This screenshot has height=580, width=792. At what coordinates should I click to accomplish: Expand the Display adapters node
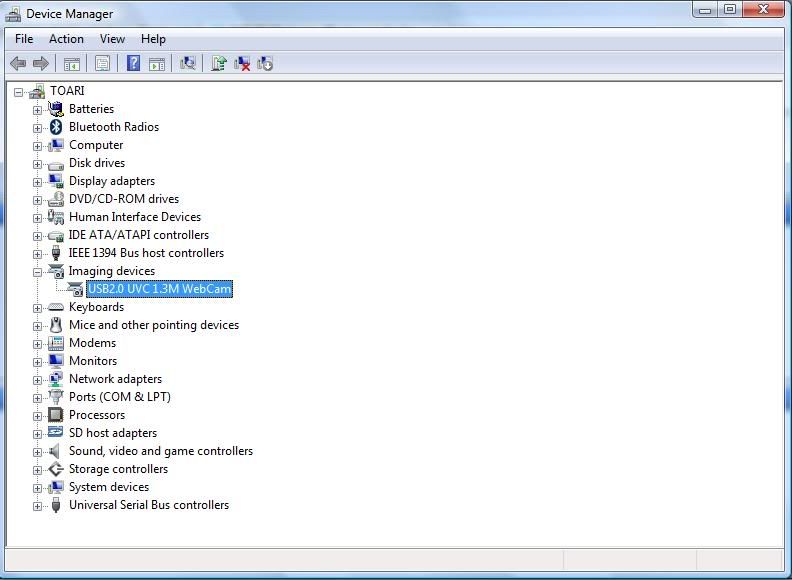tap(37, 182)
